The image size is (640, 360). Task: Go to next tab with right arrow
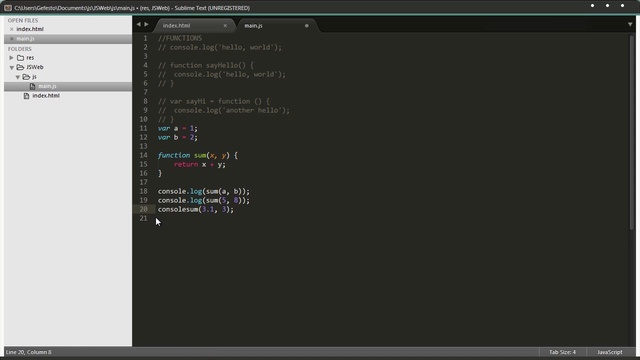pyautogui.click(x=147, y=24)
